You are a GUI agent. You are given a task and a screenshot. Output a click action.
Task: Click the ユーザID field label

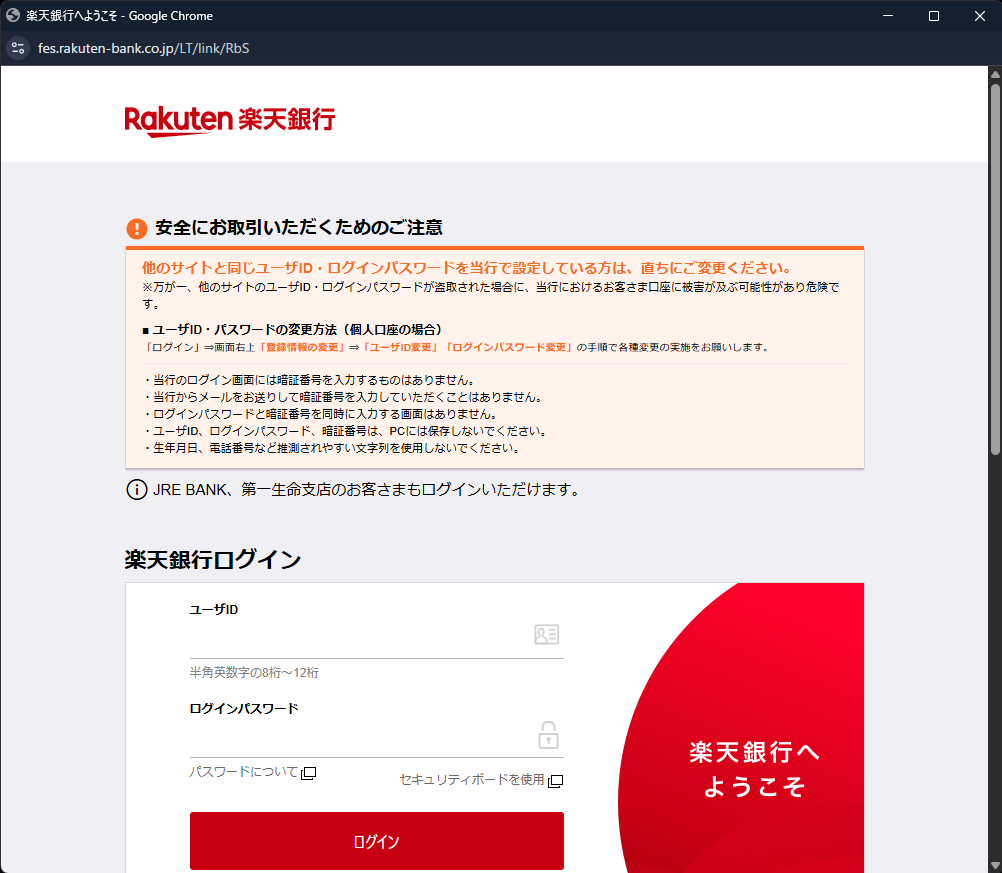pyautogui.click(x=213, y=610)
